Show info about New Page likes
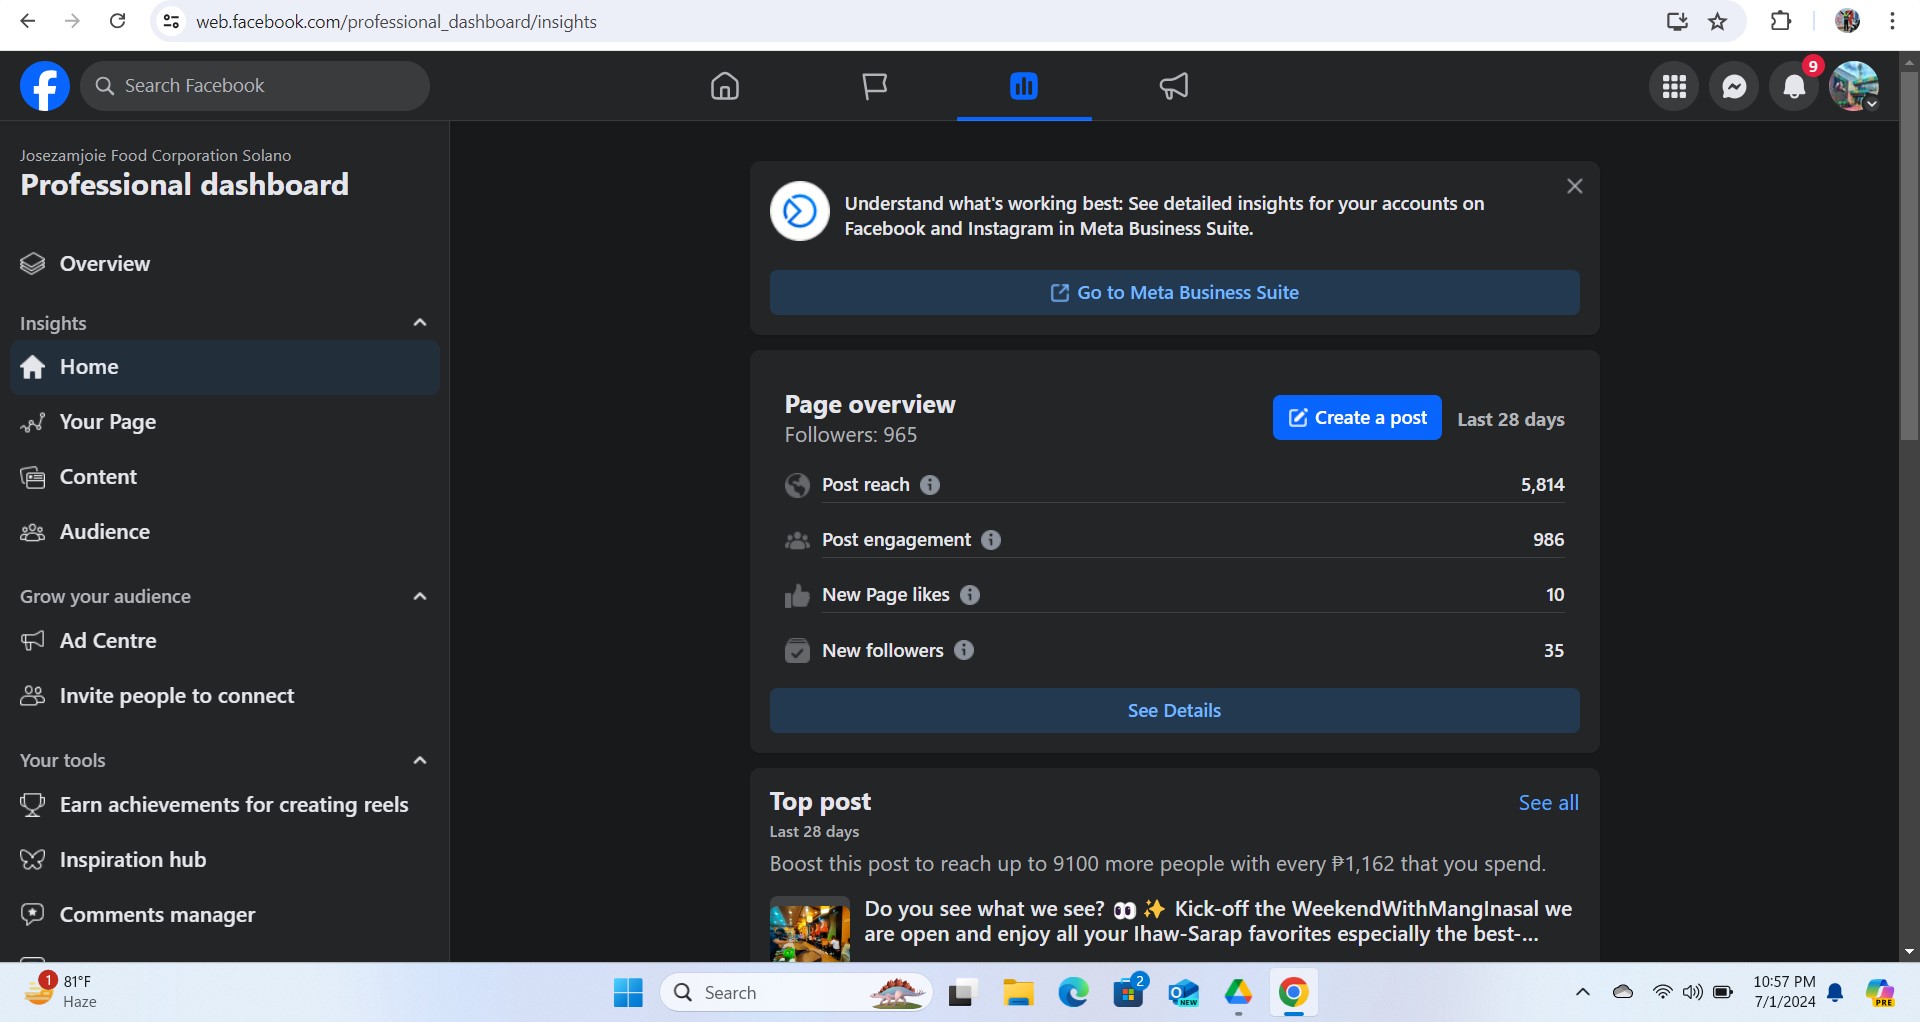The width and height of the screenshot is (1920, 1022). (x=970, y=595)
